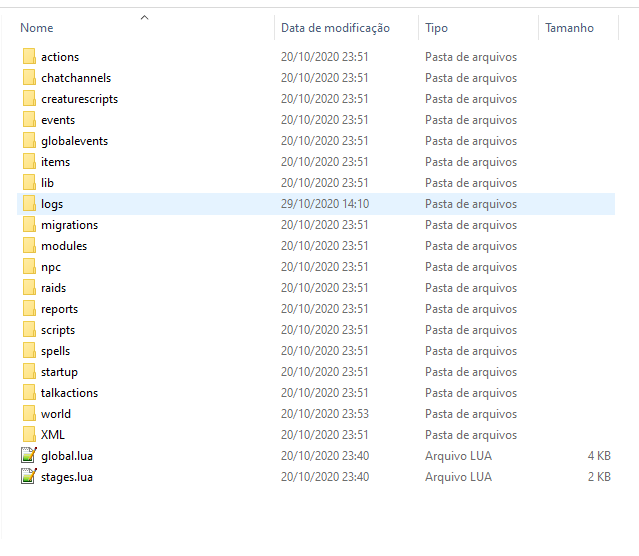
Task: Click the 4 KB size value
Action: [x=599, y=456]
